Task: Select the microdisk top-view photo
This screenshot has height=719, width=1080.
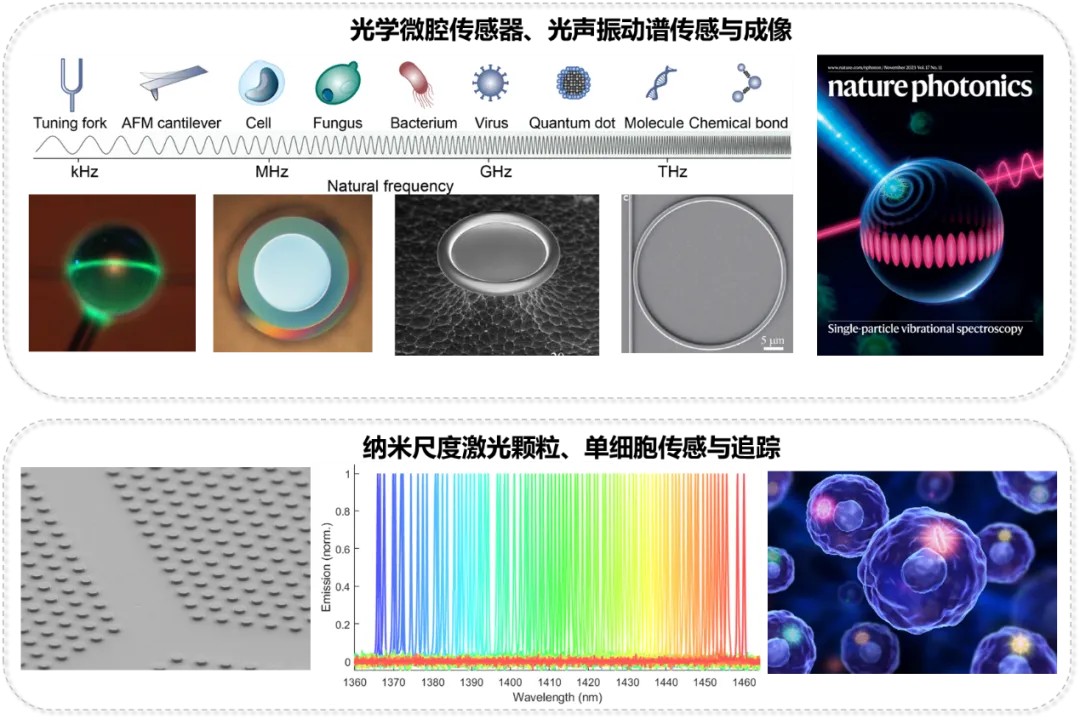Action: click(292, 273)
